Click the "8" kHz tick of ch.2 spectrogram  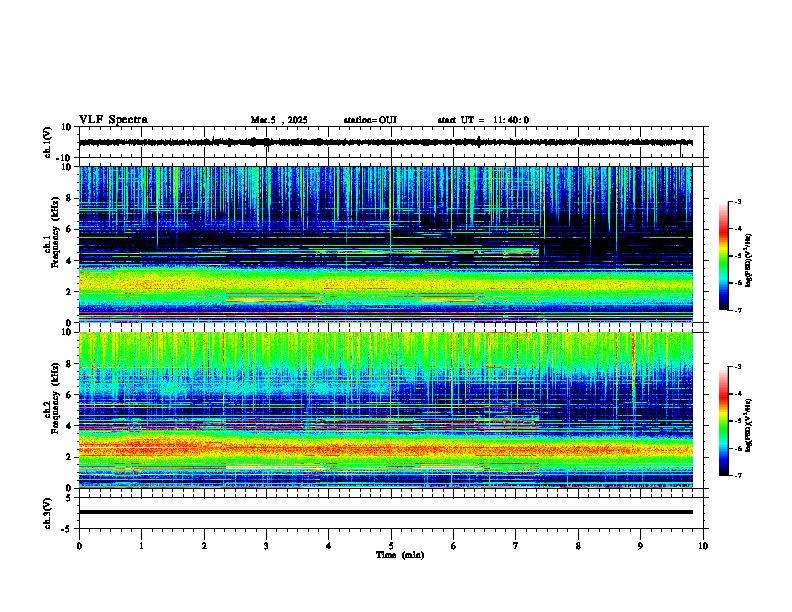pyautogui.click(x=69, y=364)
